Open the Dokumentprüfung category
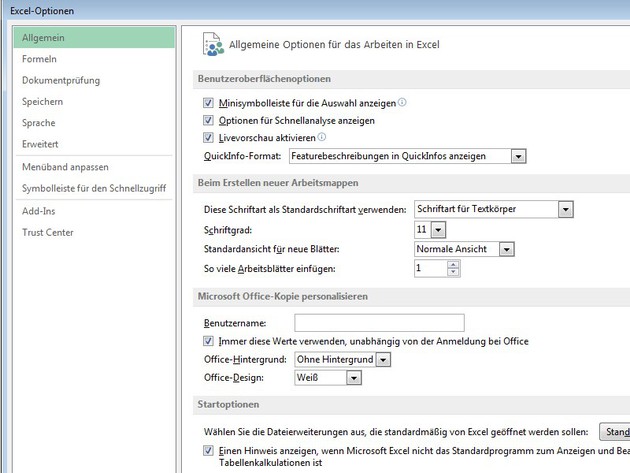The width and height of the screenshot is (630, 473). (x=94, y=80)
